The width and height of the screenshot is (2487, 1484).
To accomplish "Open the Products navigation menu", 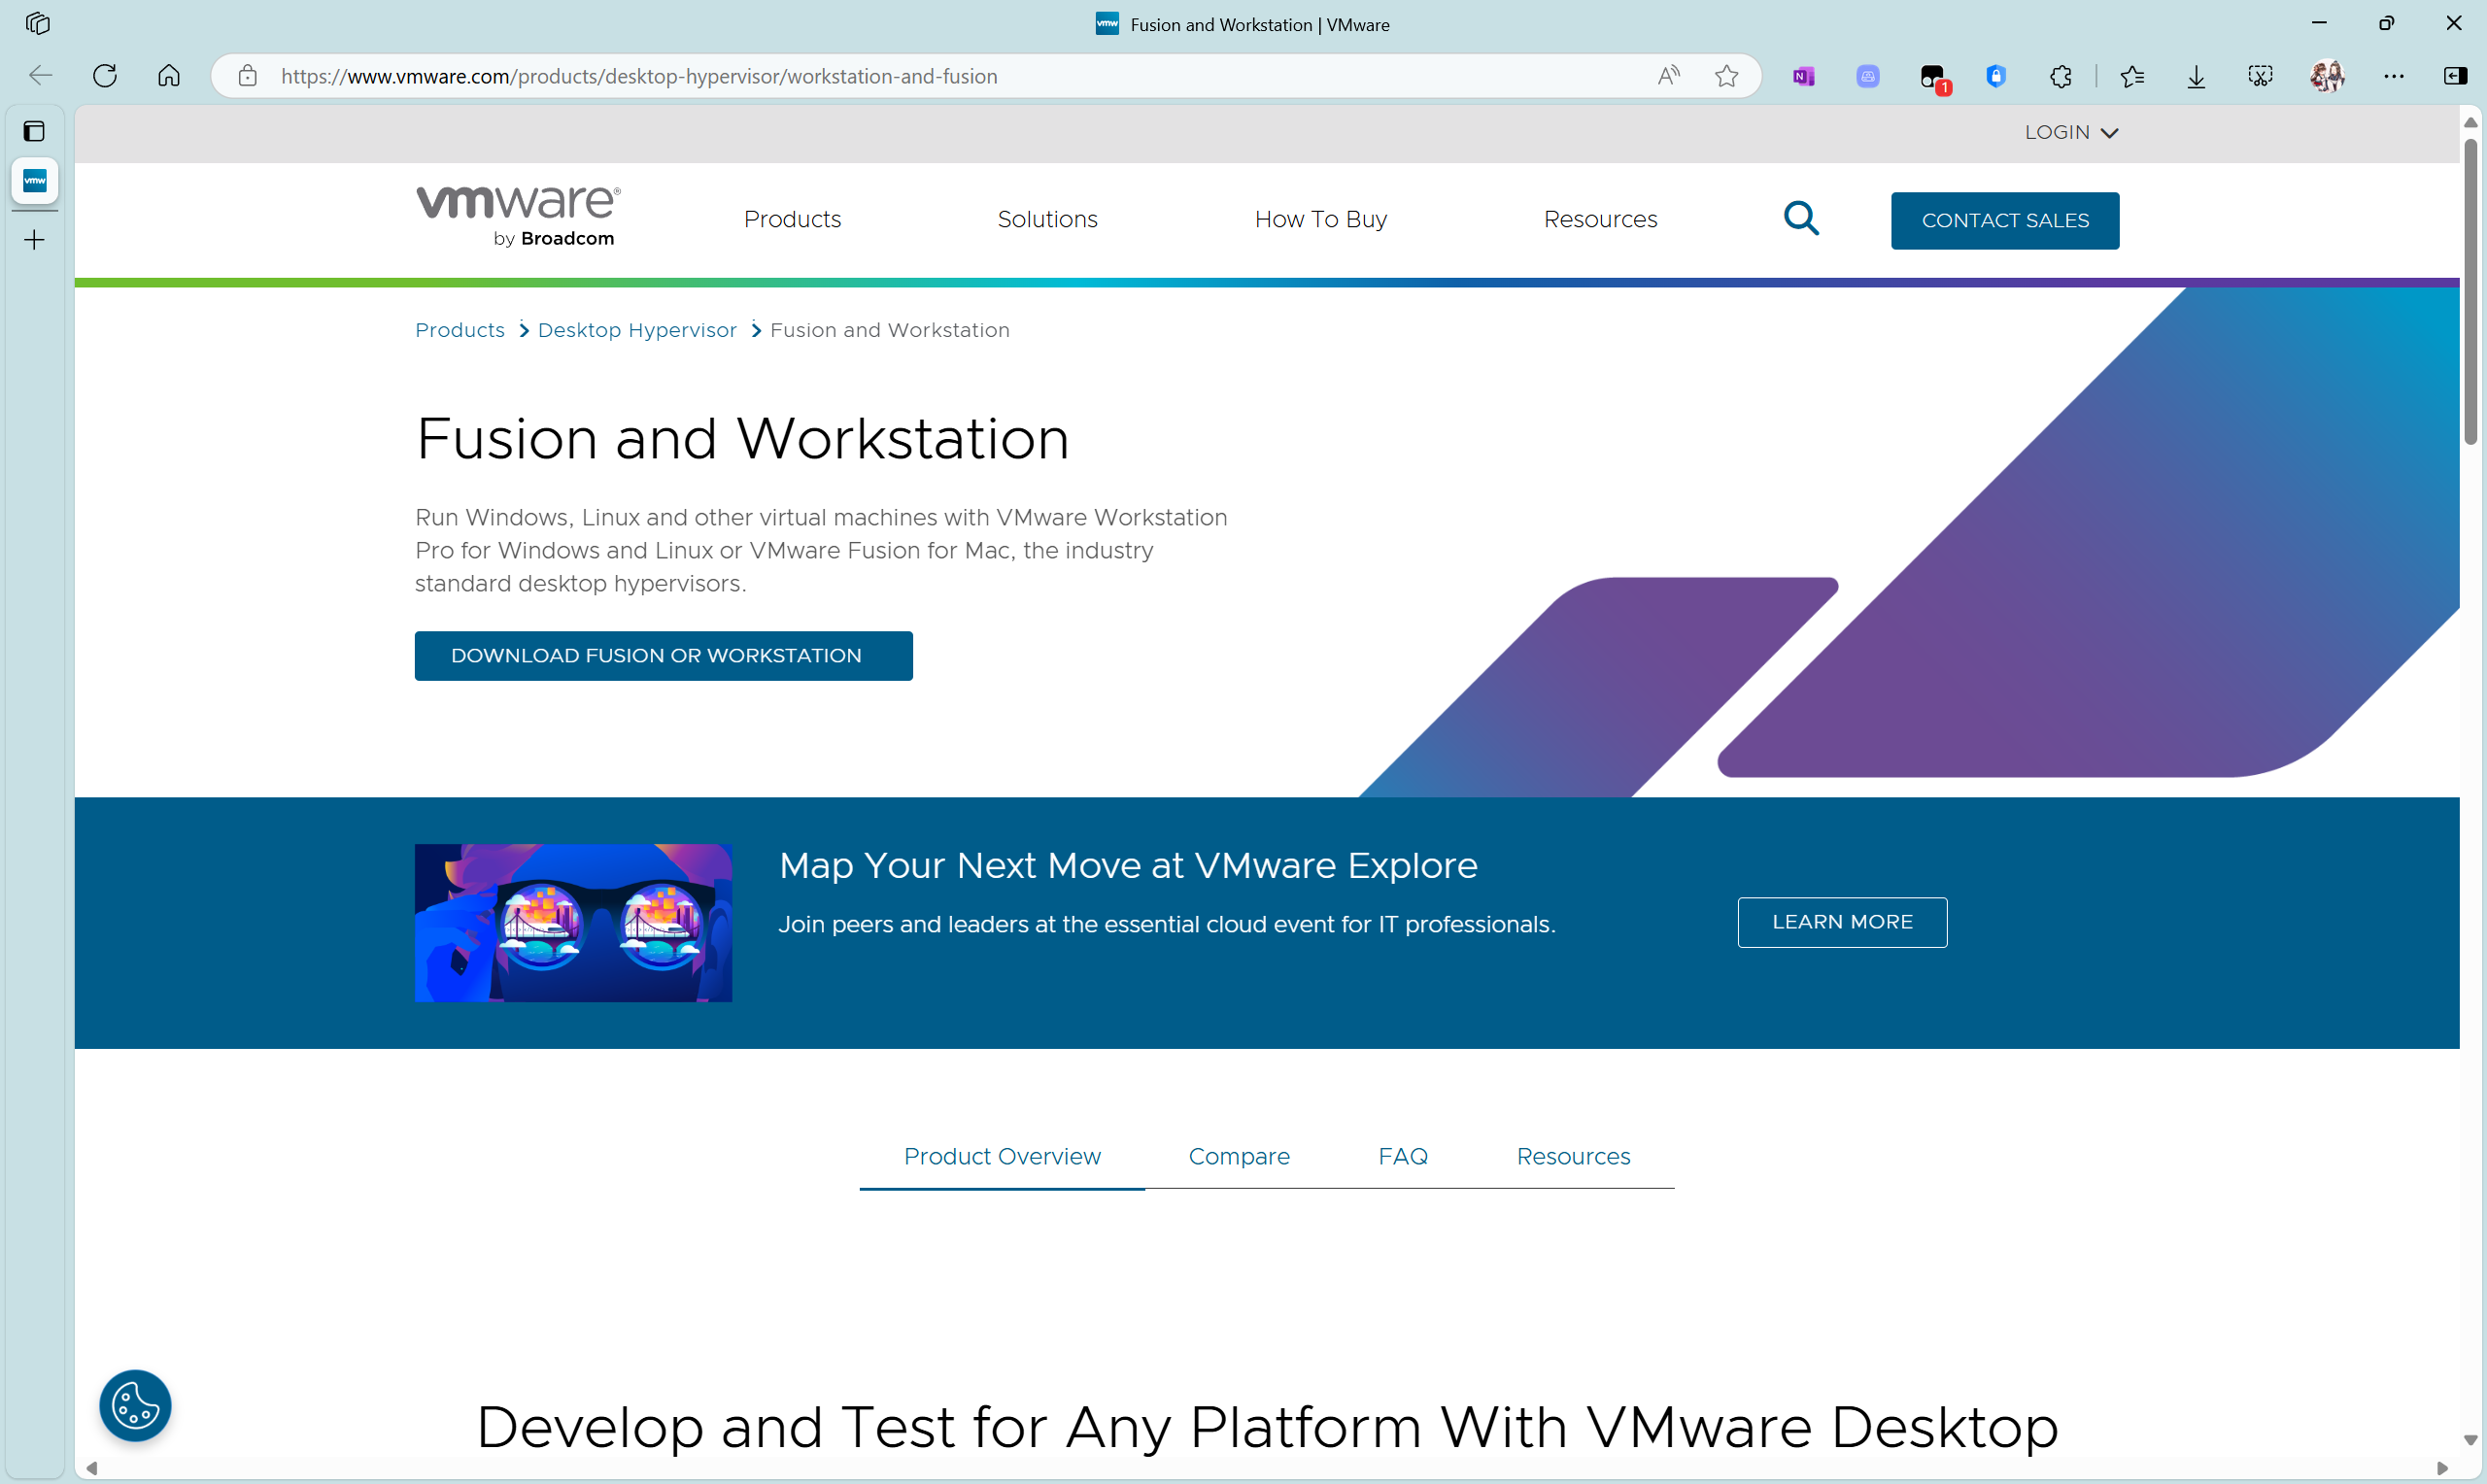I will (792, 219).
